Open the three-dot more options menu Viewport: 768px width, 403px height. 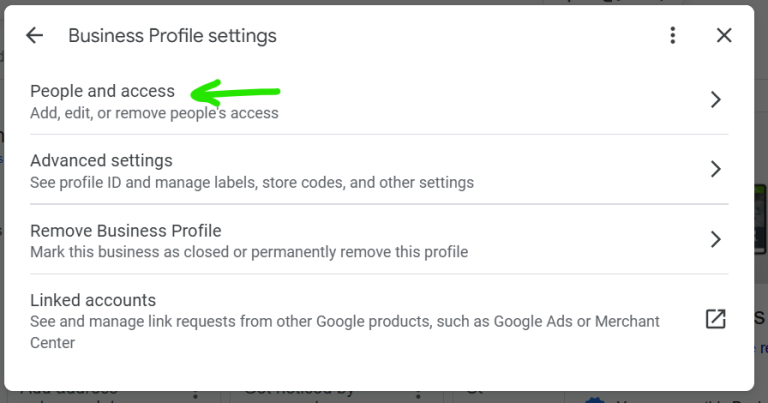673,36
